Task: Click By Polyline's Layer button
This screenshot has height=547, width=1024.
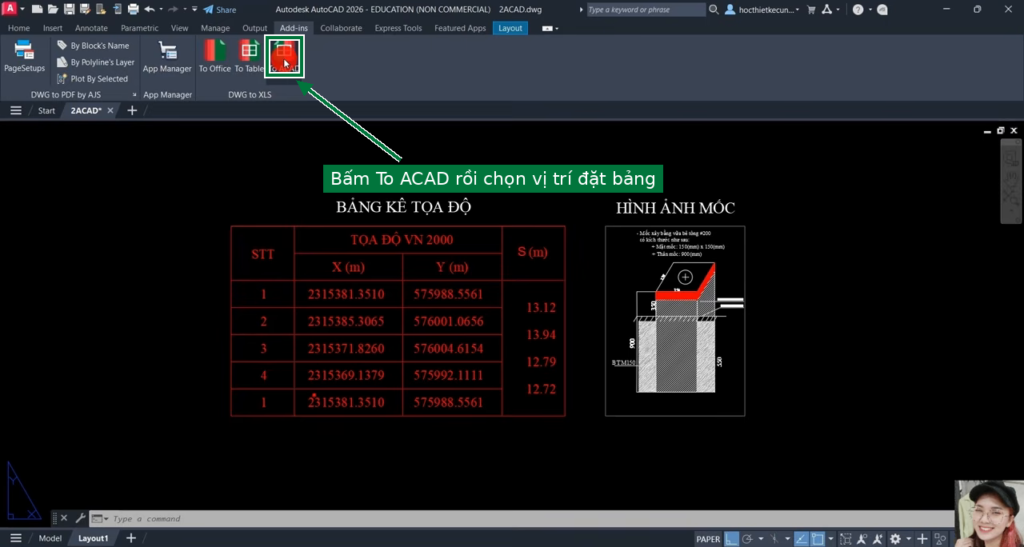Action: [x=96, y=62]
